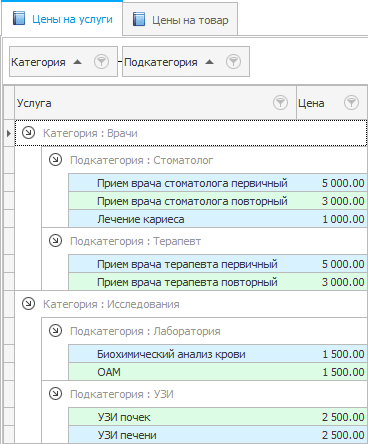Click the book icon on Цены на услуги tab
The height and width of the screenshot is (444, 368).
[19, 18]
